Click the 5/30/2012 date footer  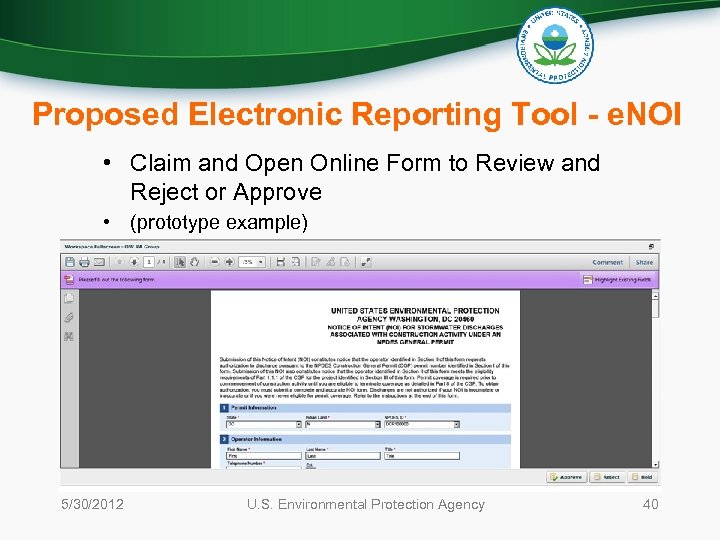pyautogui.click(x=93, y=504)
